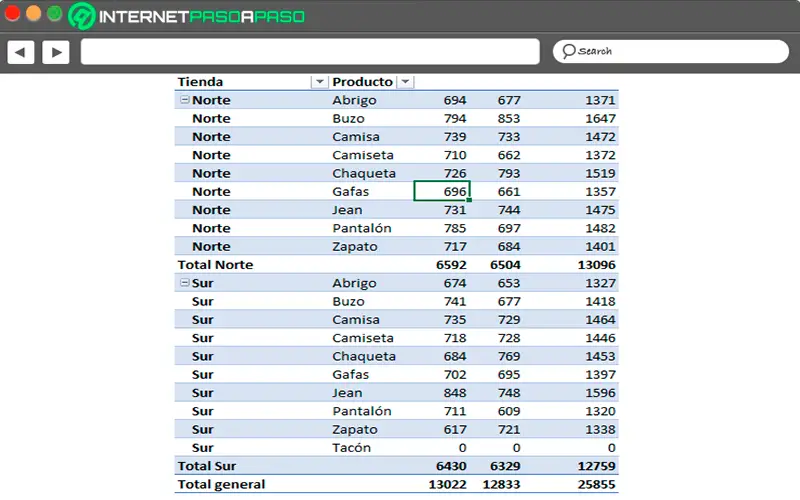Click the green window maximize dot
Screen dimensions: 800x500
pos(54,14)
